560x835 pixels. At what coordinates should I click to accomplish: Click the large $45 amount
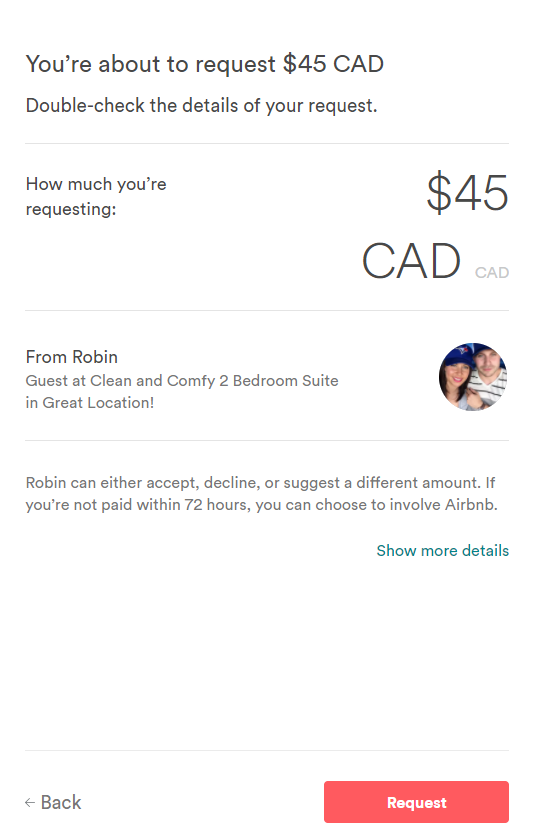[x=467, y=193]
